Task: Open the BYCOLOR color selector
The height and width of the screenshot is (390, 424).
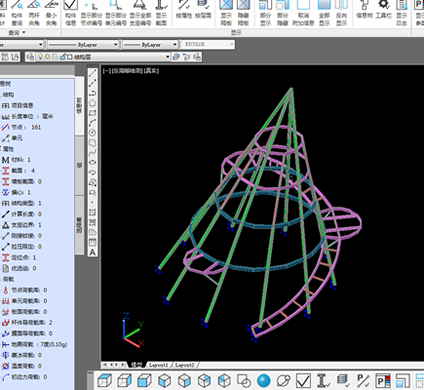Action: (207, 44)
